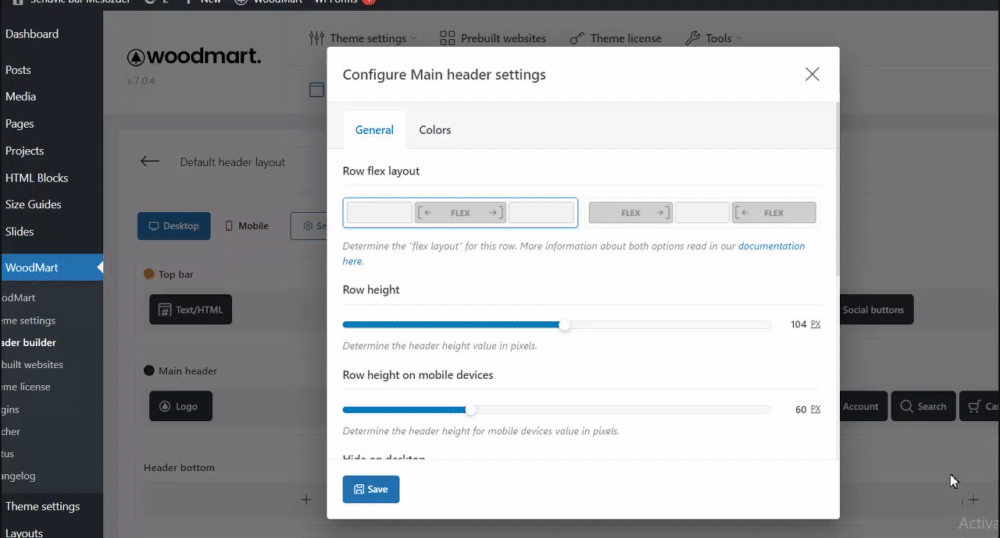Click the 104 row height value
This screenshot has height=538, width=1000.
(798, 324)
